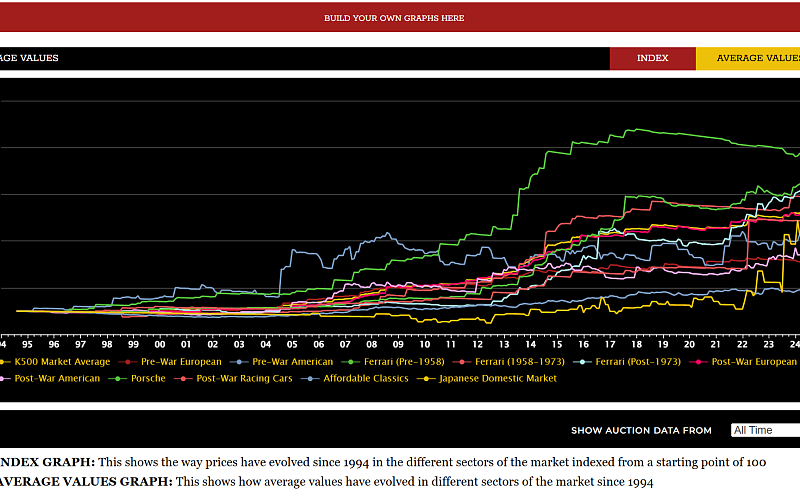Click the Ferrari (1958-1973) legend marker
This screenshot has height=500, width=800.
coord(461,361)
